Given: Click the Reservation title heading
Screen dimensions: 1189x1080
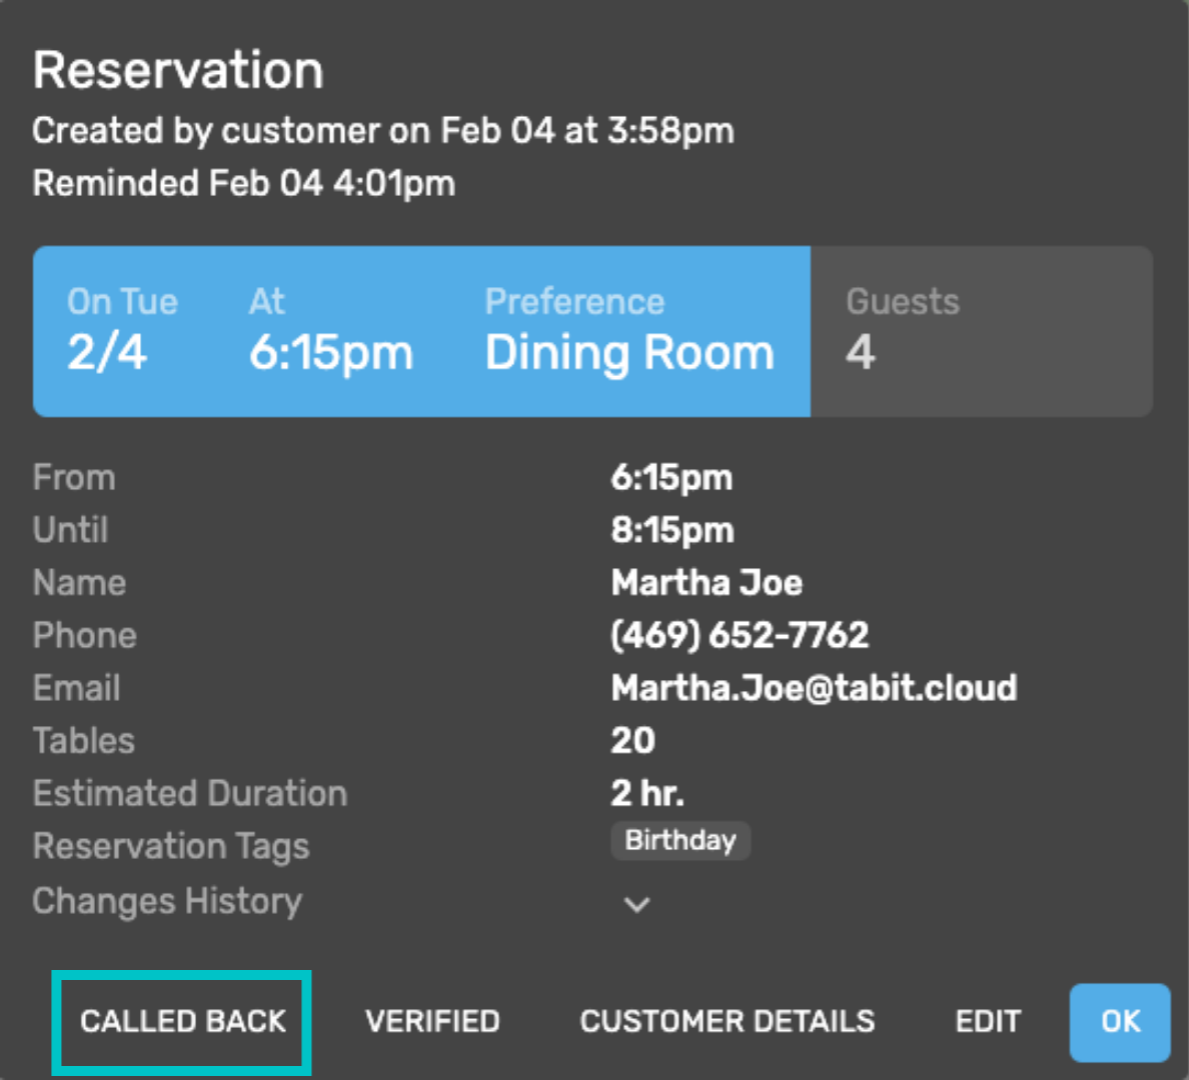Looking at the screenshot, I should [178, 70].
